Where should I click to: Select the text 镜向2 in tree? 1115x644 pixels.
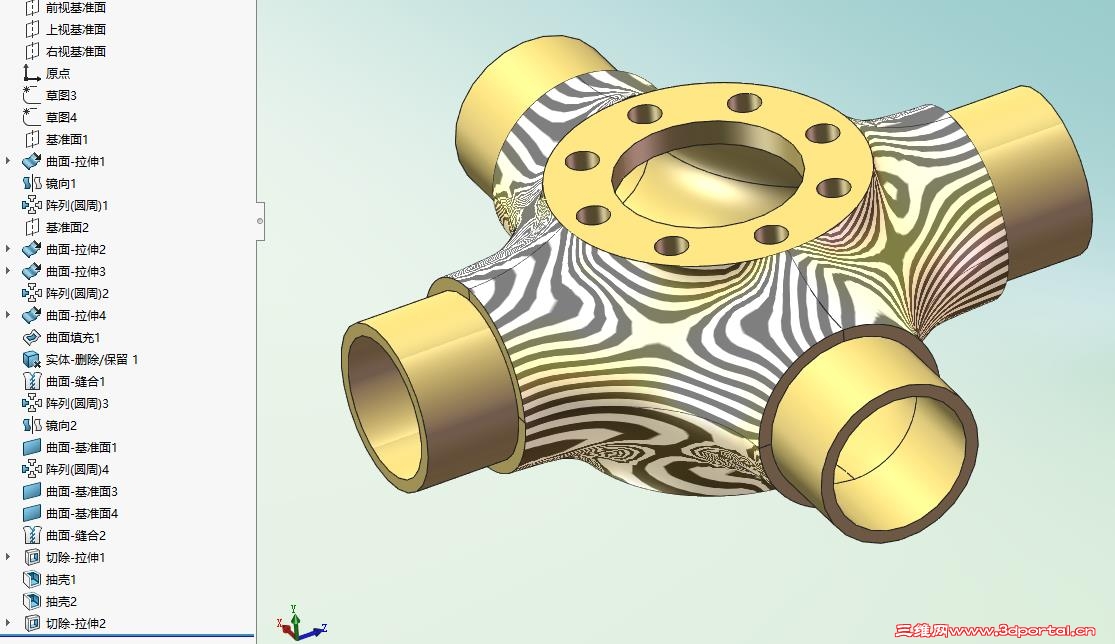(61, 426)
